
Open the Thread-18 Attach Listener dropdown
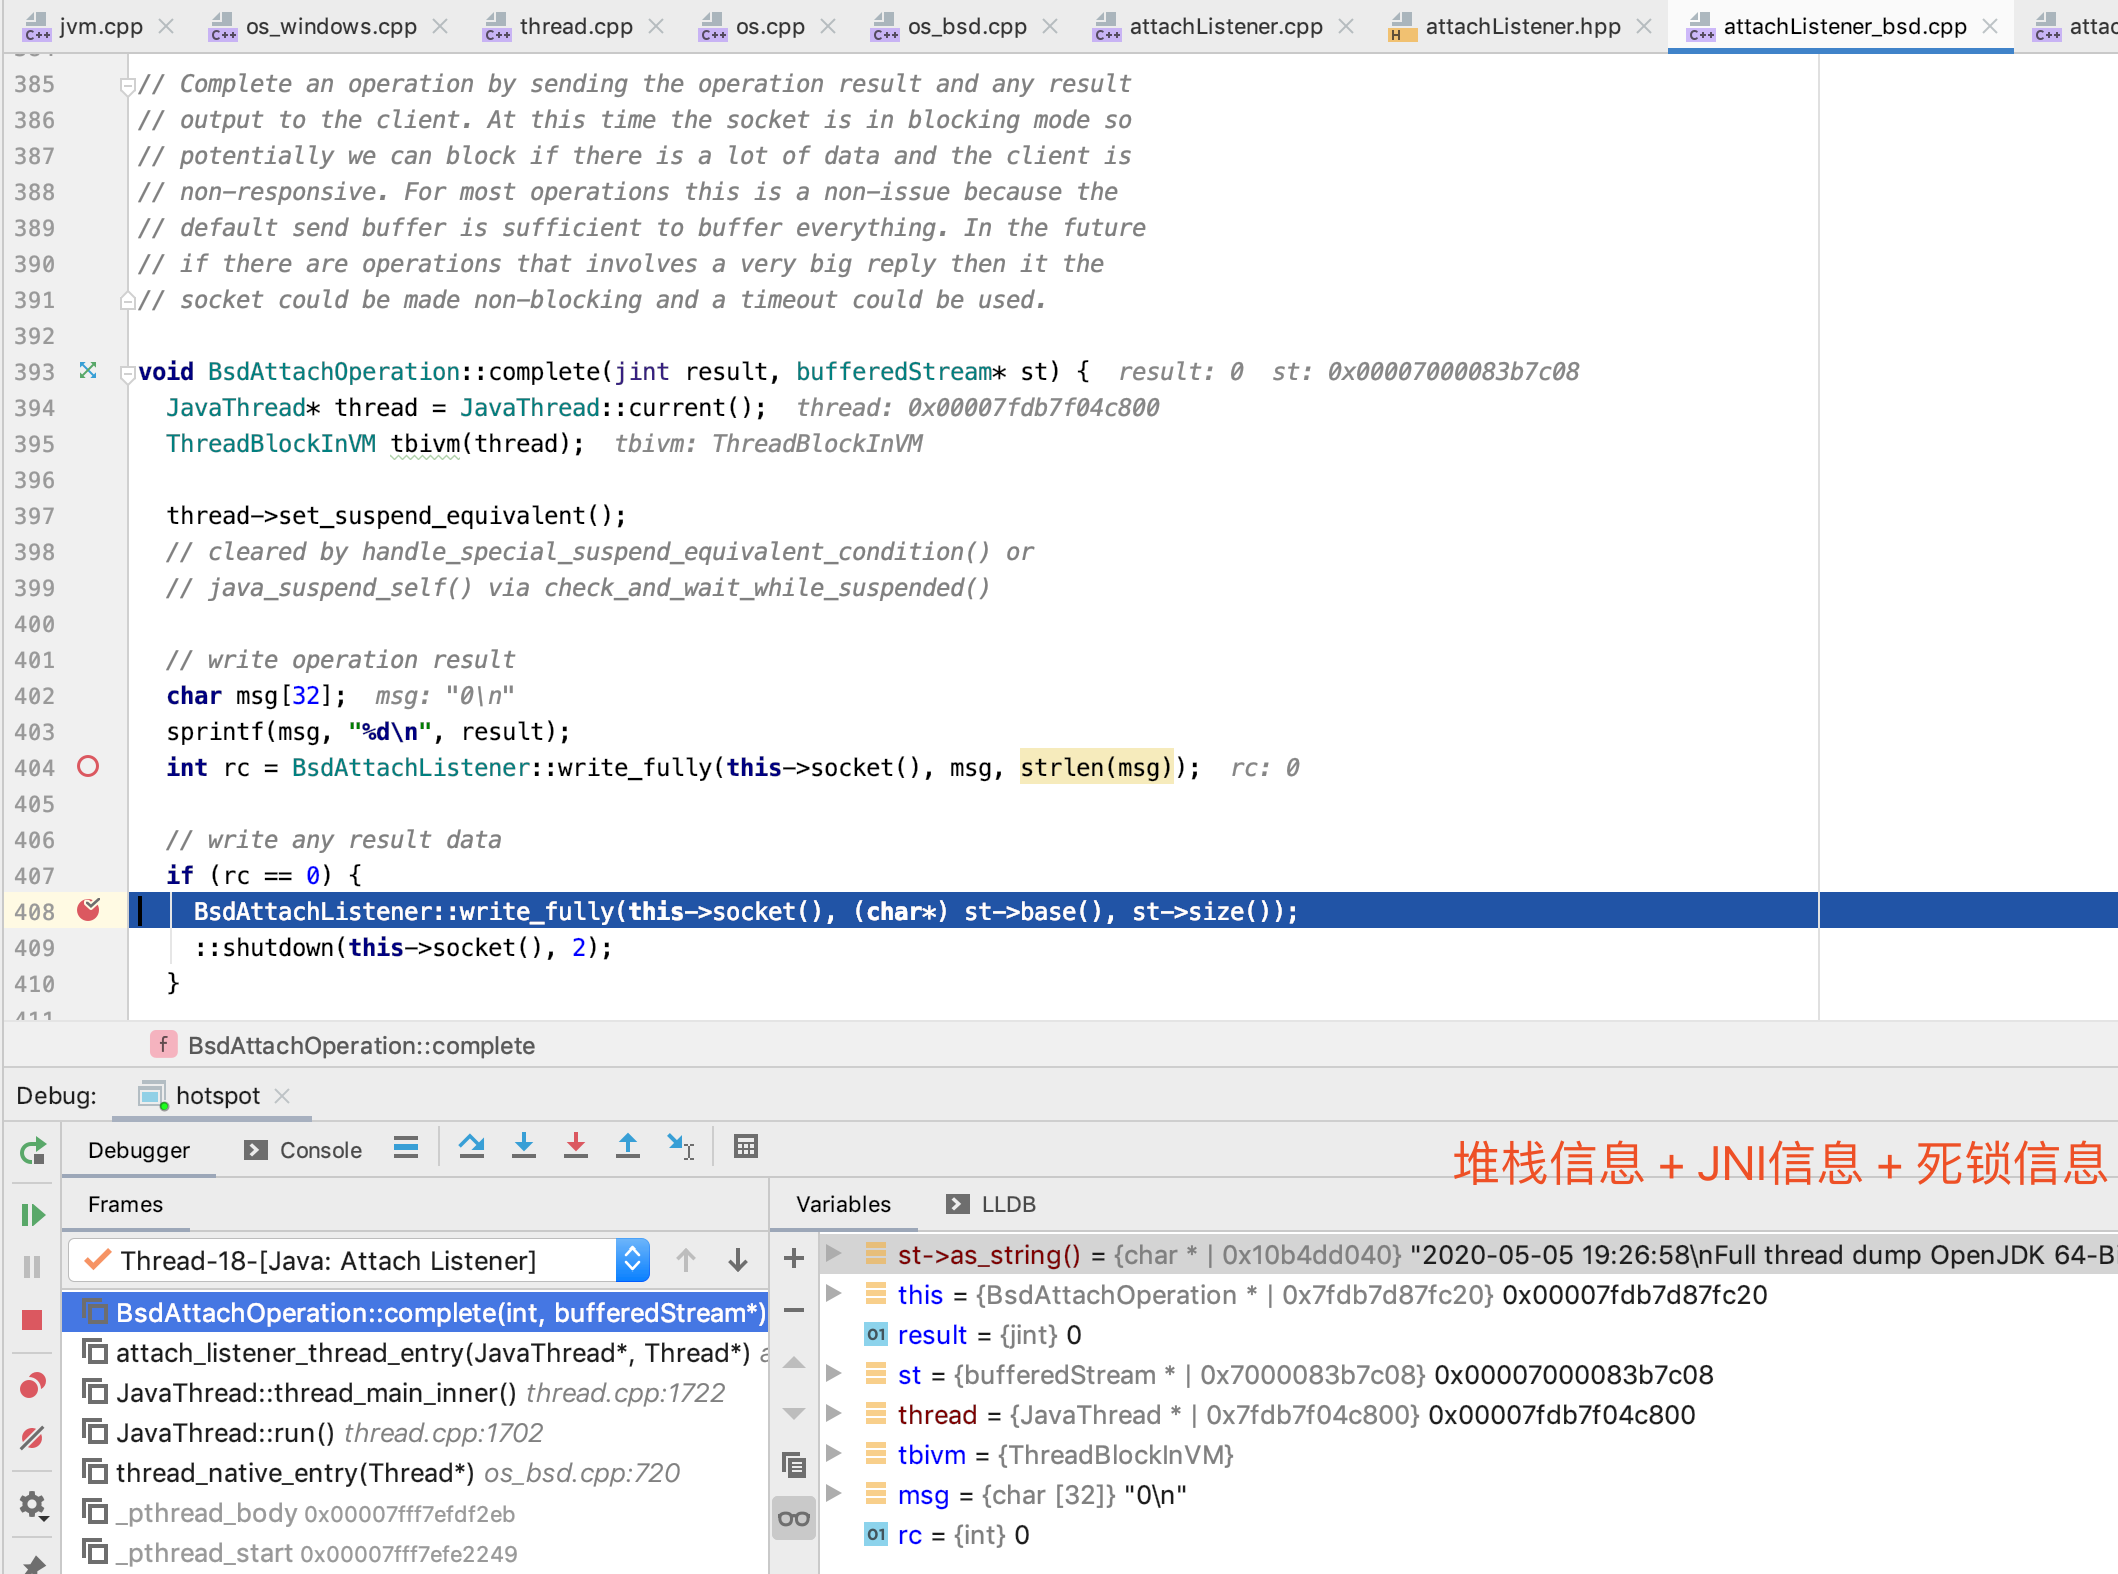click(x=632, y=1260)
